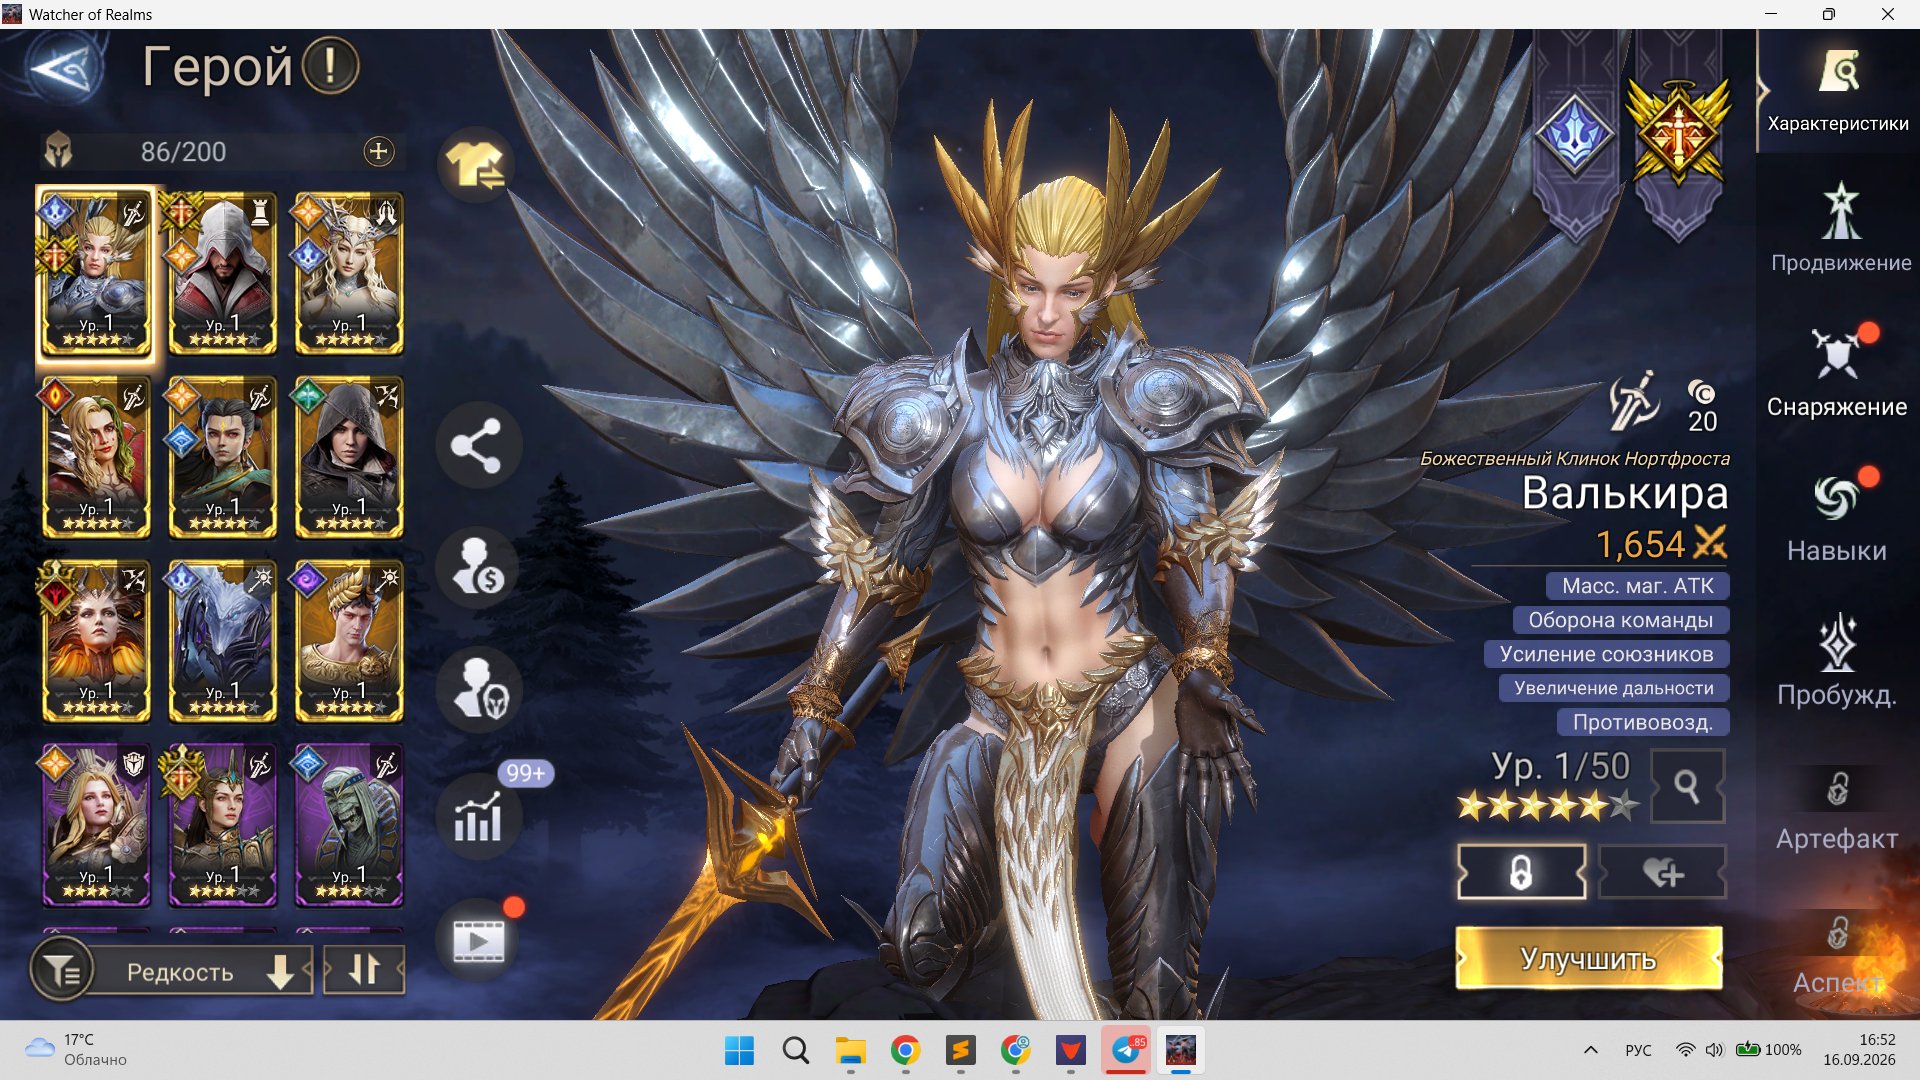The height and width of the screenshot is (1080, 1920).
Task: Switch to the Снаряжение tab
Action: point(1837,370)
